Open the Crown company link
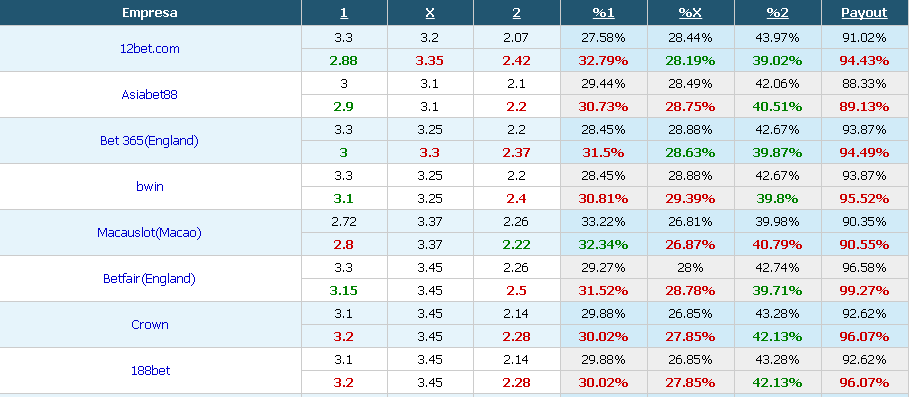 [x=149, y=324]
